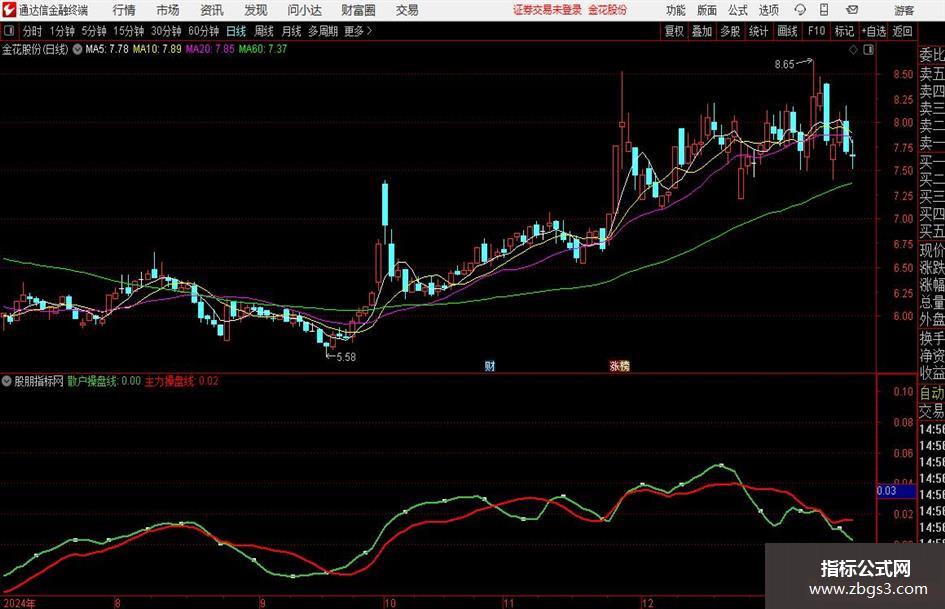945x609 pixels.
Task: Open the 交易 menu
Action: click(407, 10)
